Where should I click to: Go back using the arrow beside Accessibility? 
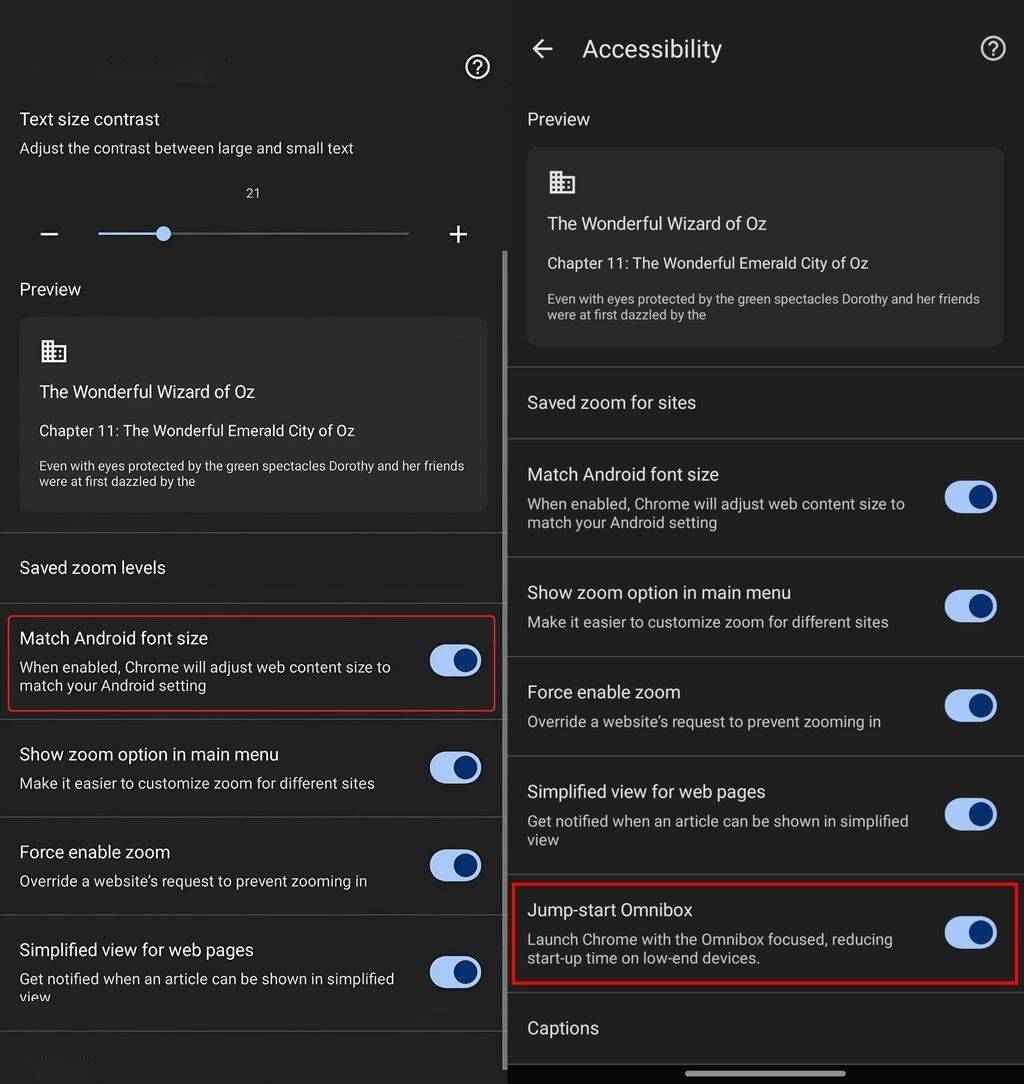pos(542,49)
